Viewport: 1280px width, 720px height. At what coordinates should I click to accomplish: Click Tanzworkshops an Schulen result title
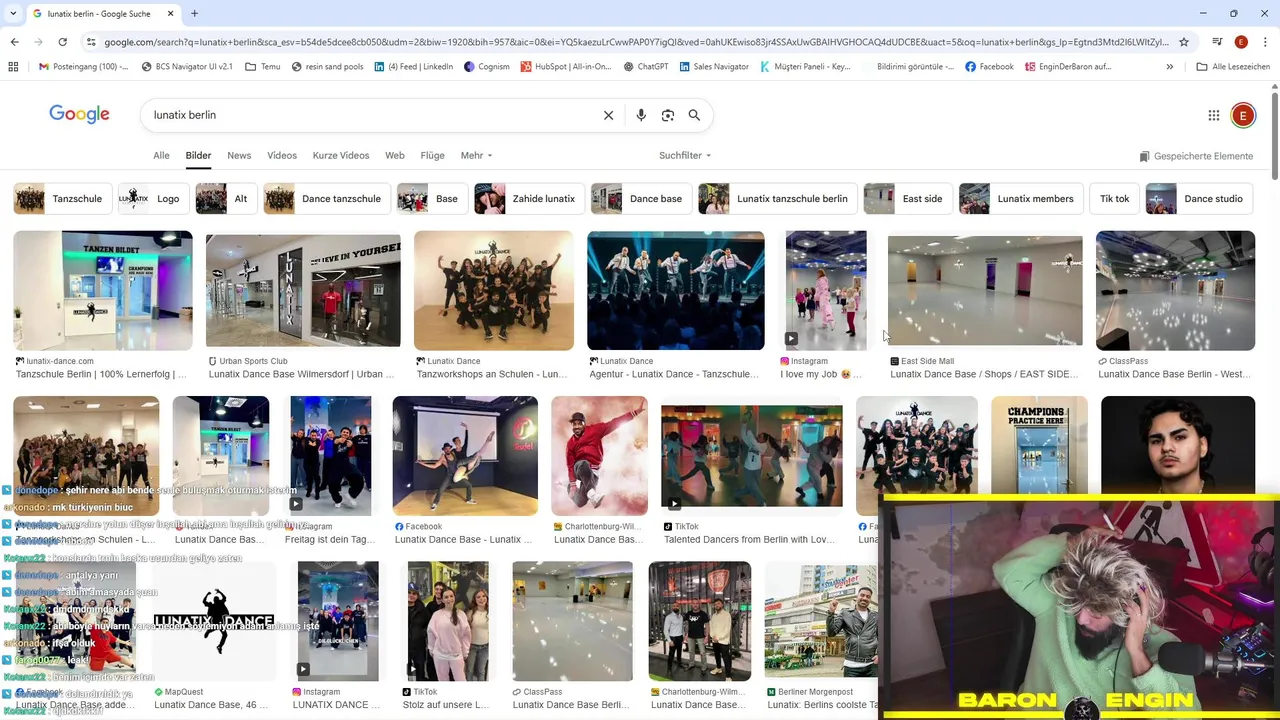pyautogui.click(x=491, y=374)
